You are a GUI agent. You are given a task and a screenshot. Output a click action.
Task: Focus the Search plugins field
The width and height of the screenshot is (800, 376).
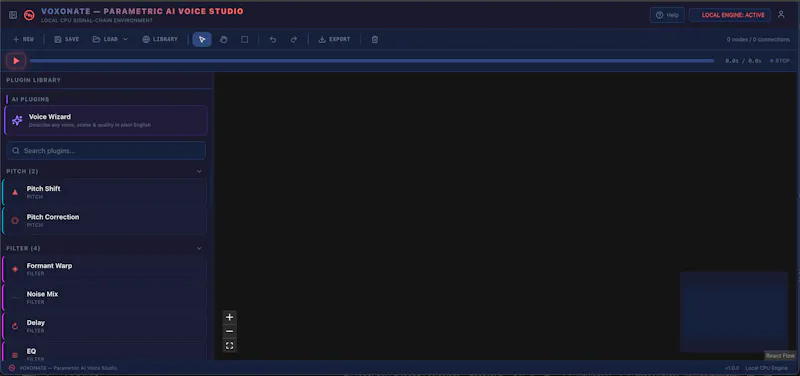point(106,151)
